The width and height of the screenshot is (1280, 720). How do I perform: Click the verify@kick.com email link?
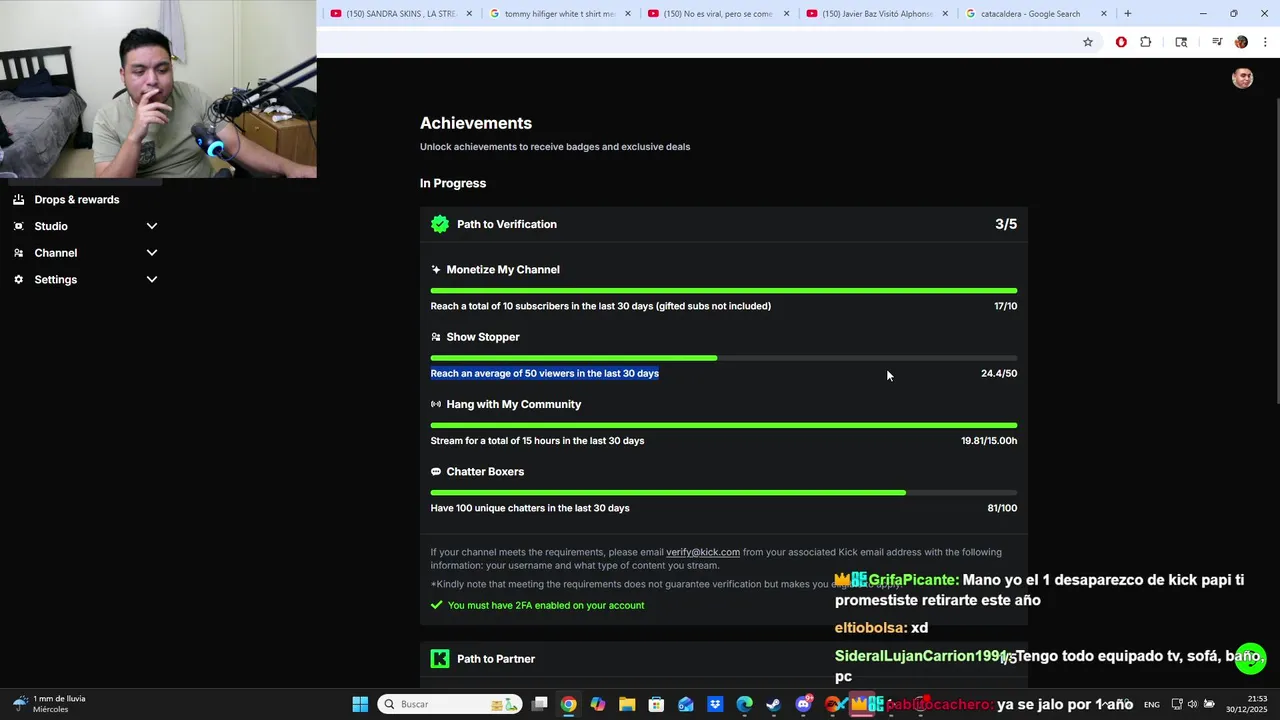[703, 552]
